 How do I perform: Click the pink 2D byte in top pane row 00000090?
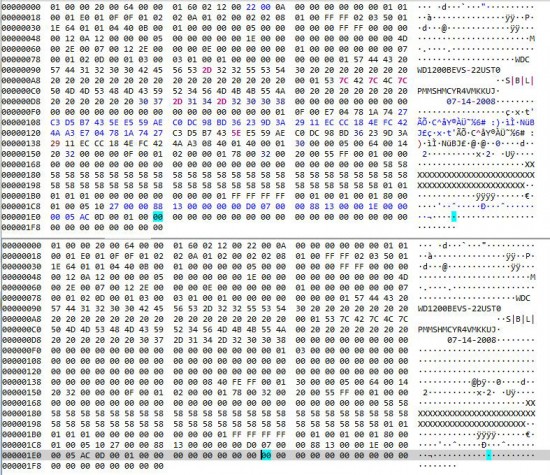click(x=207, y=70)
